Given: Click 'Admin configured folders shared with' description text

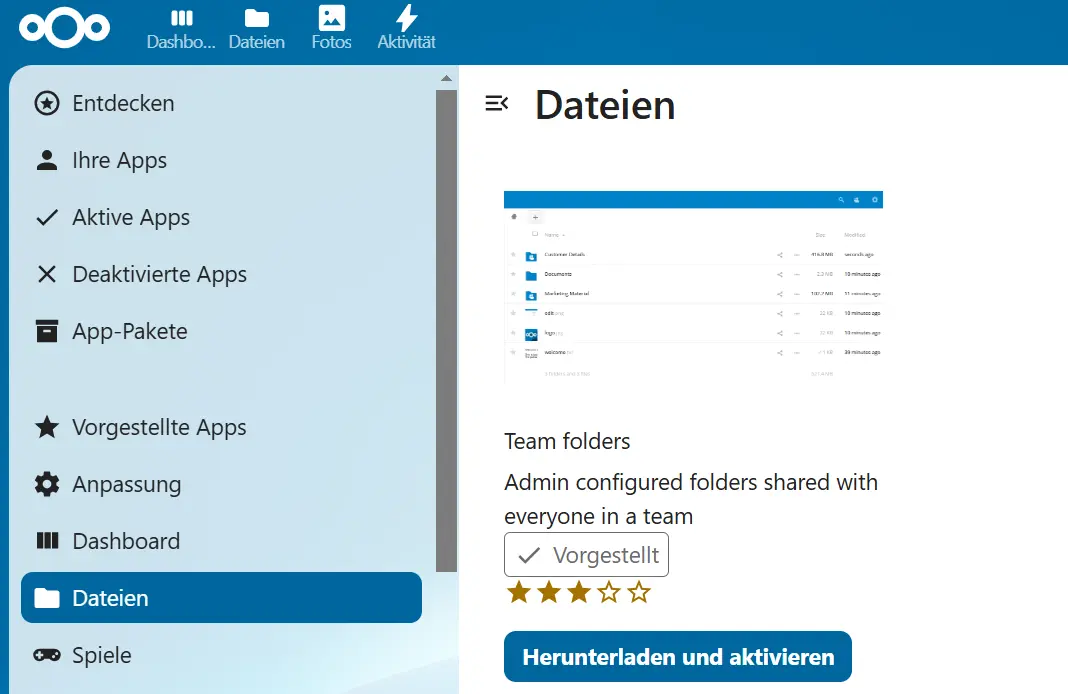Looking at the screenshot, I should coord(691,482).
